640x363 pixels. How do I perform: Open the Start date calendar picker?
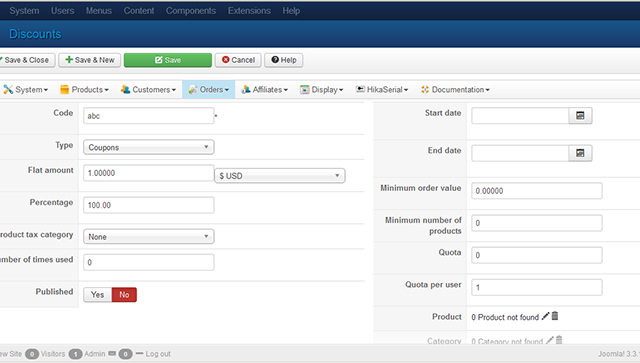coord(580,116)
